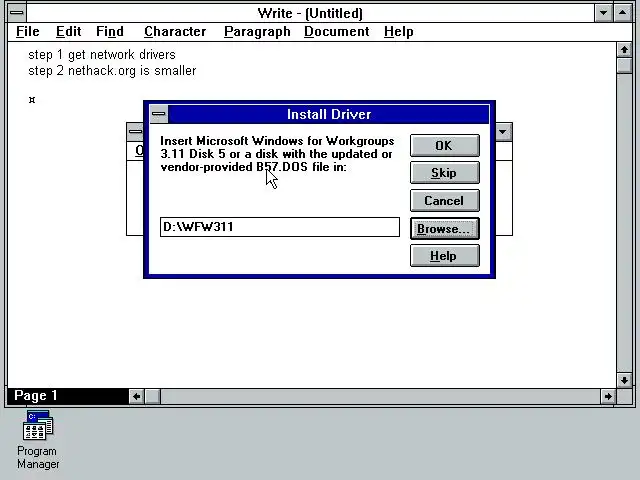Open the Find menu in Write

(x=110, y=31)
